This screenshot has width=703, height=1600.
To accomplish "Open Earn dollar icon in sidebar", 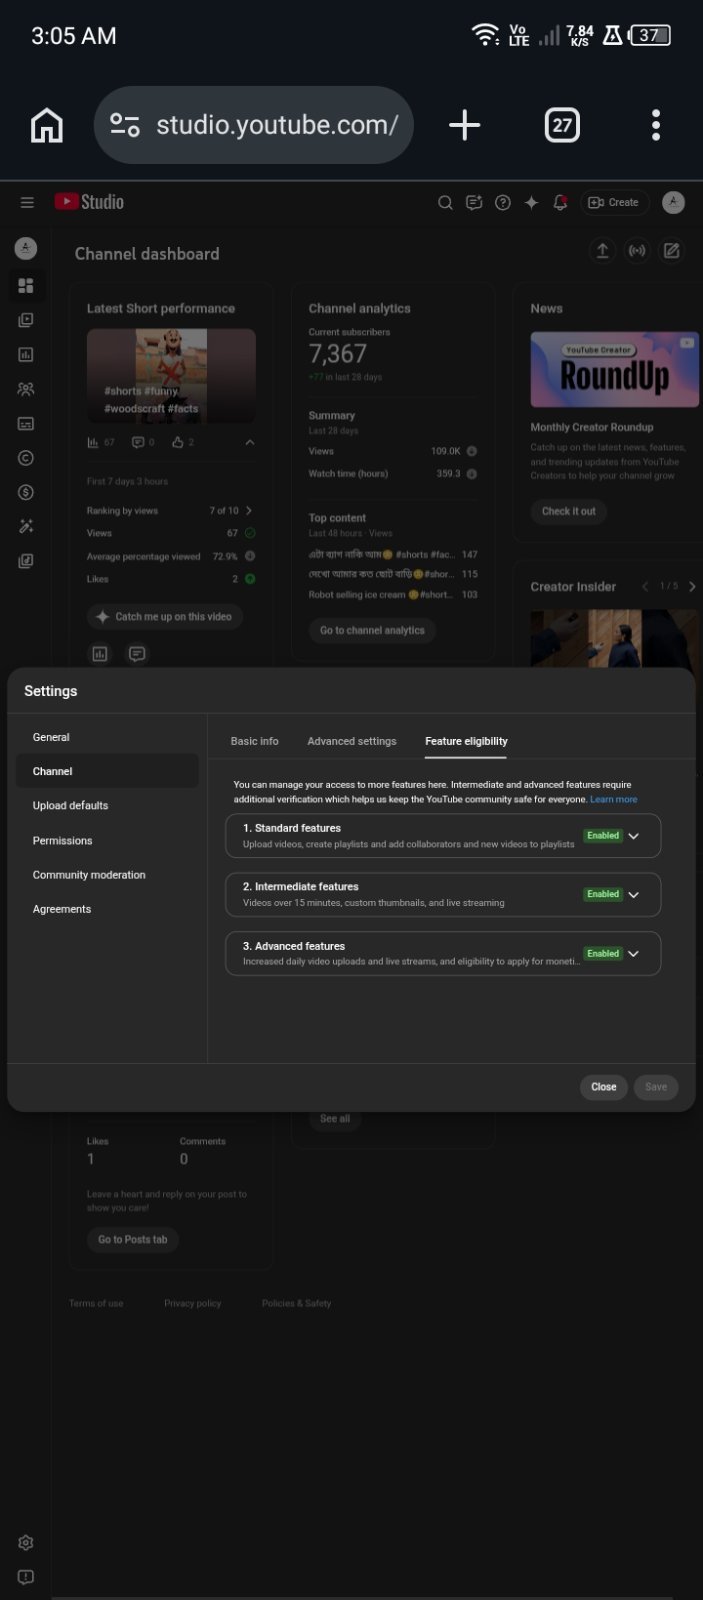I will click(x=26, y=492).
